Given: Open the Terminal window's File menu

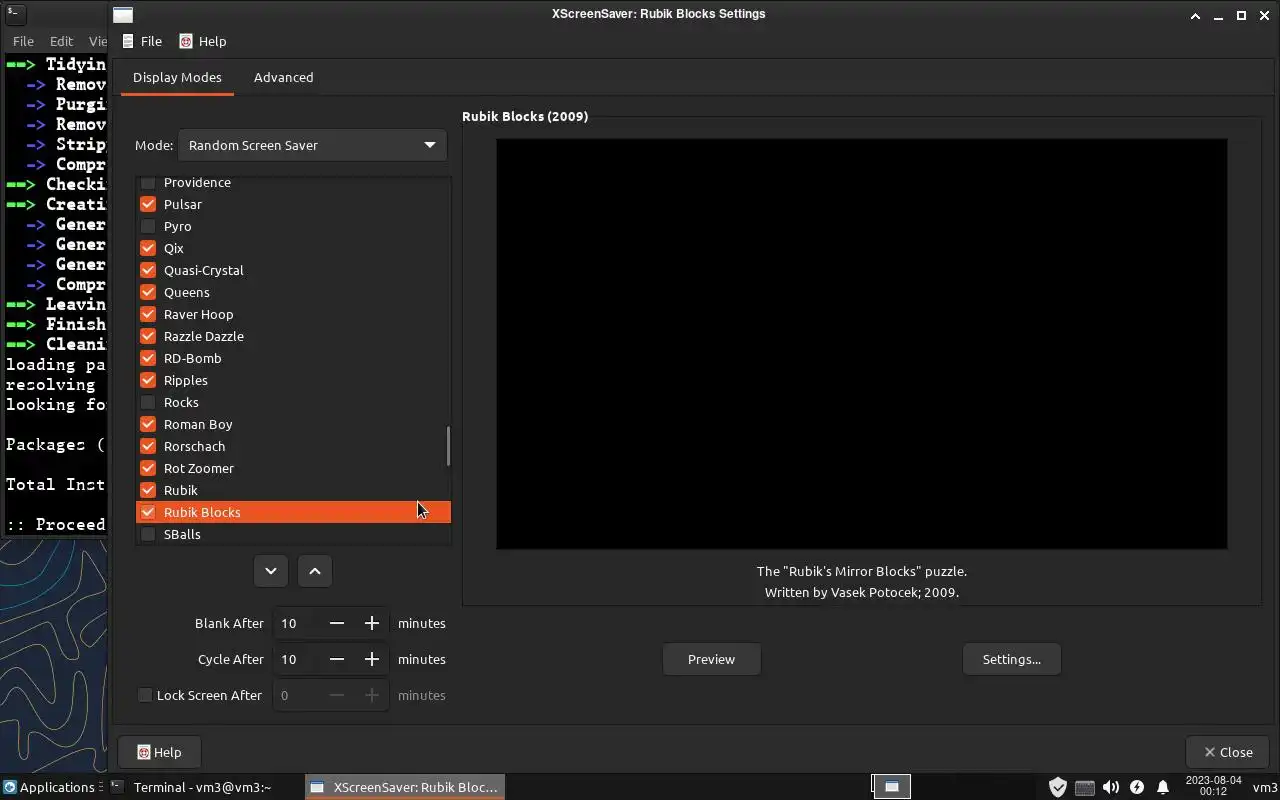Looking at the screenshot, I should click(x=23, y=41).
